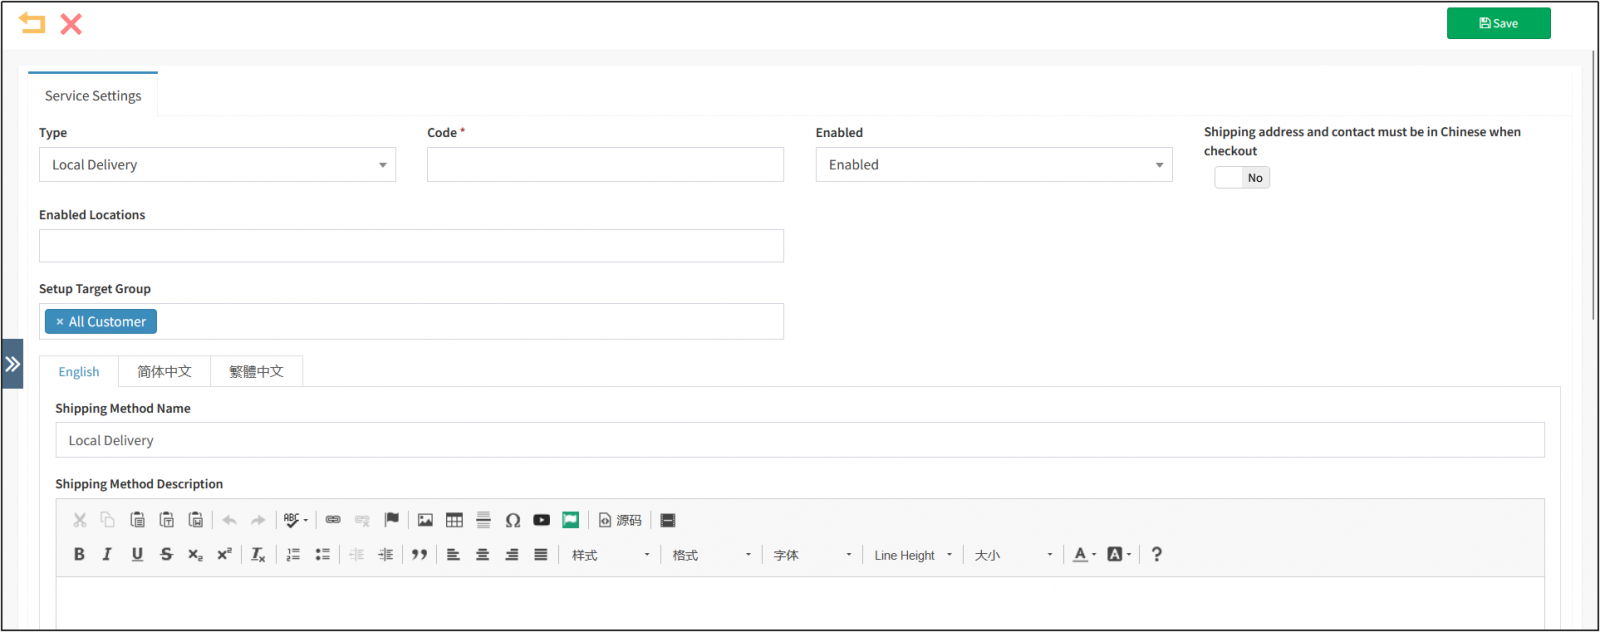Open the Type dropdown showing Local Delivery
Viewport: 1600px width, 632px height.
tap(217, 165)
